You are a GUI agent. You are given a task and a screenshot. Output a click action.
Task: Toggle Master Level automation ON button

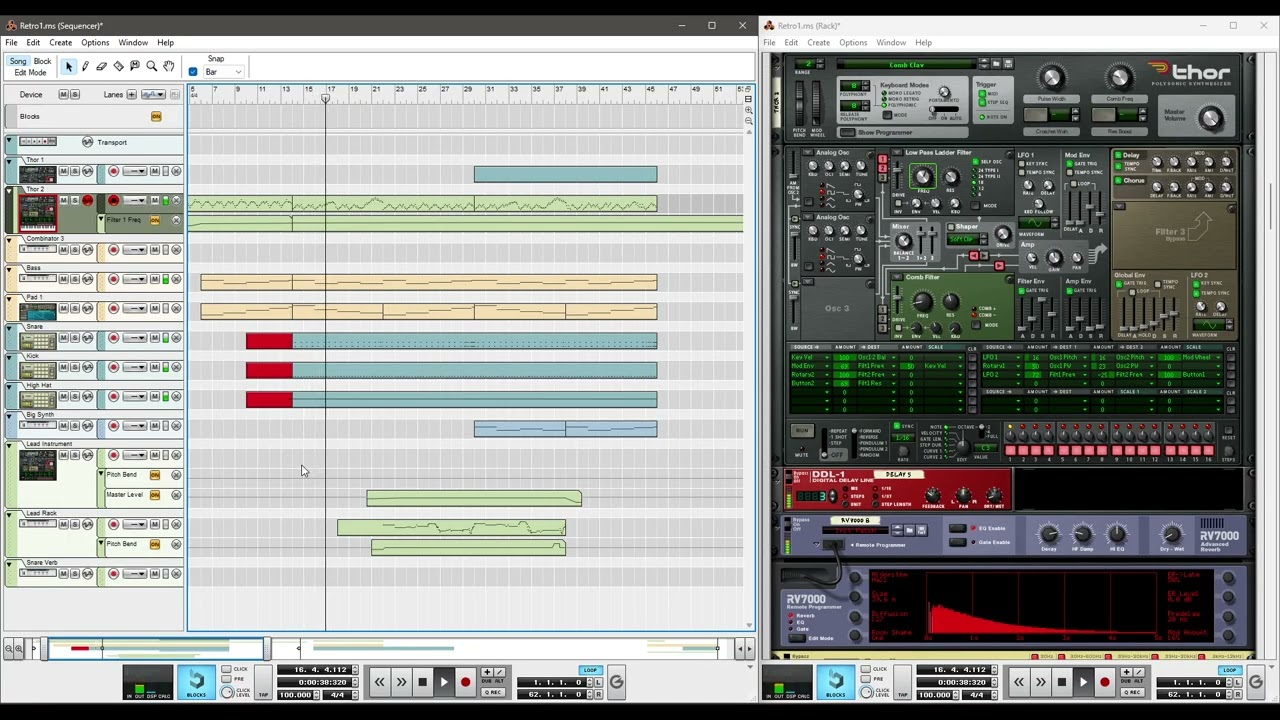[154, 495]
